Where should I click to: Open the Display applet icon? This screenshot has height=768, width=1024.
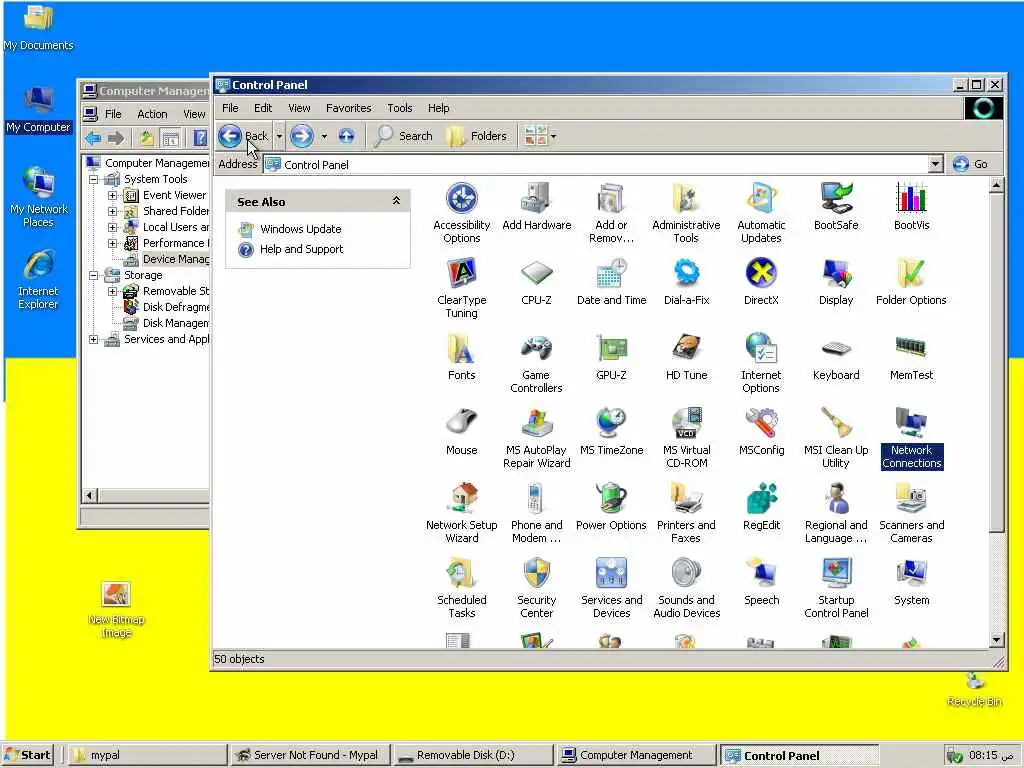tap(836, 281)
